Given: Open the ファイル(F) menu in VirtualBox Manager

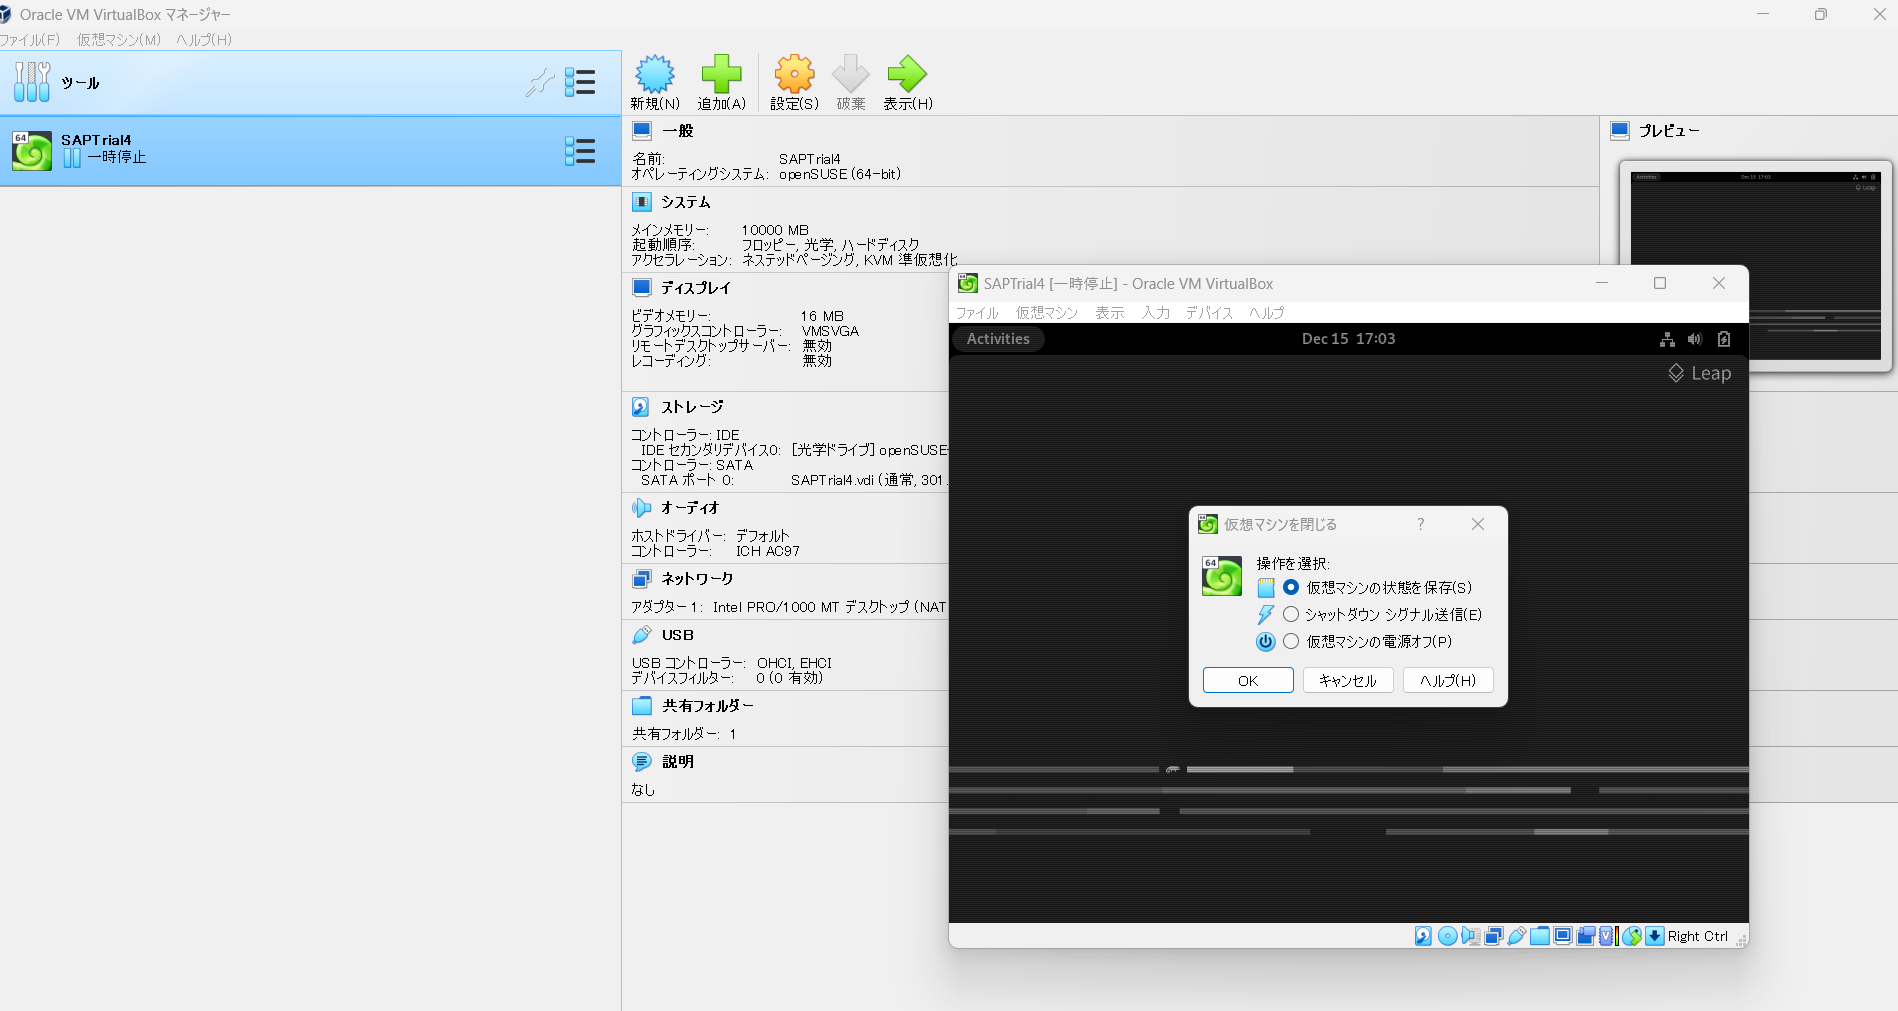Looking at the screenshot, I should [x=30, y=39].
